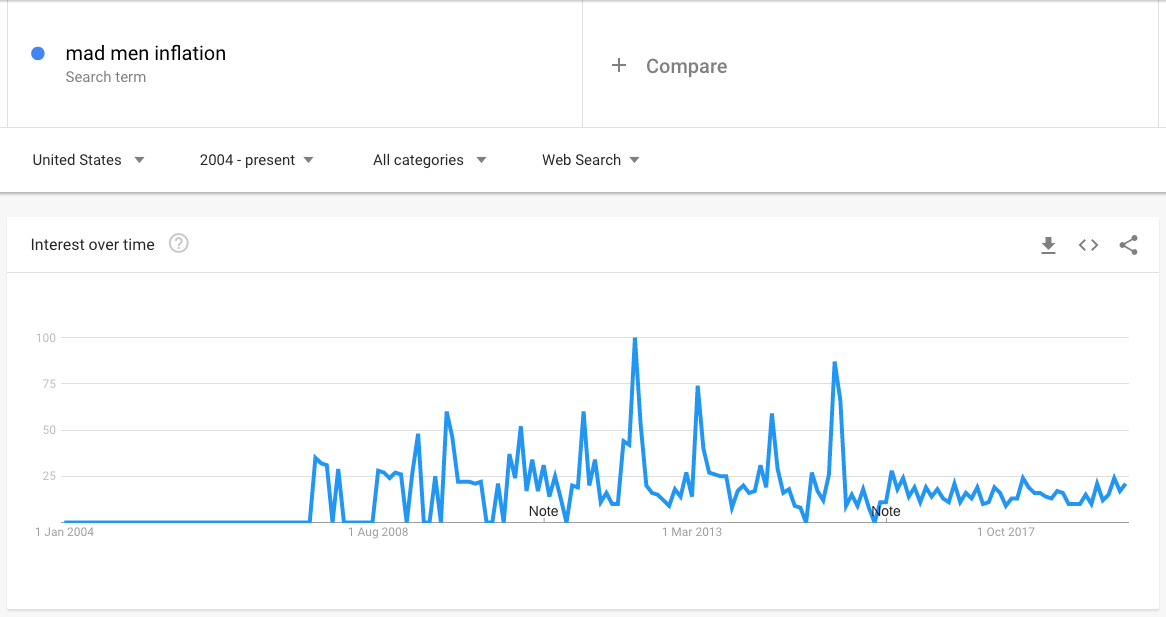1166x617 pixels.
Task: Click the plus icon beside Compare
Action: pyautogui.click(x=619, y=65)
